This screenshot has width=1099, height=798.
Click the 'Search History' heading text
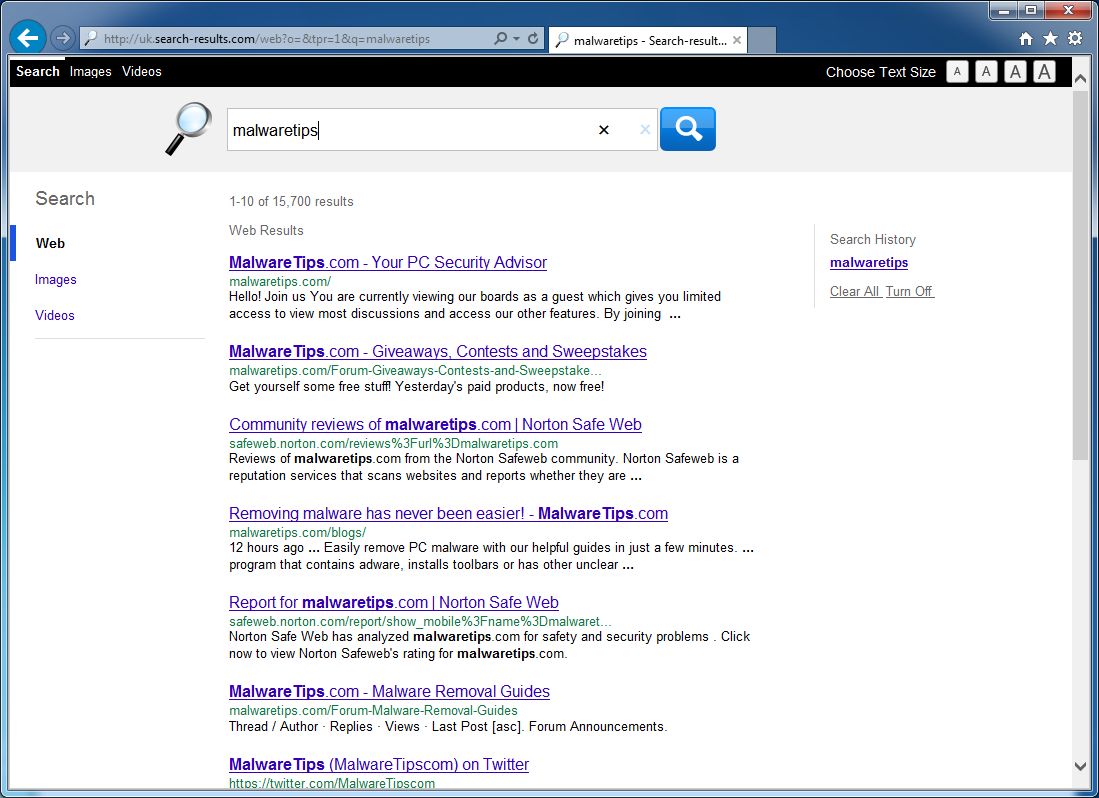(873, 239)
